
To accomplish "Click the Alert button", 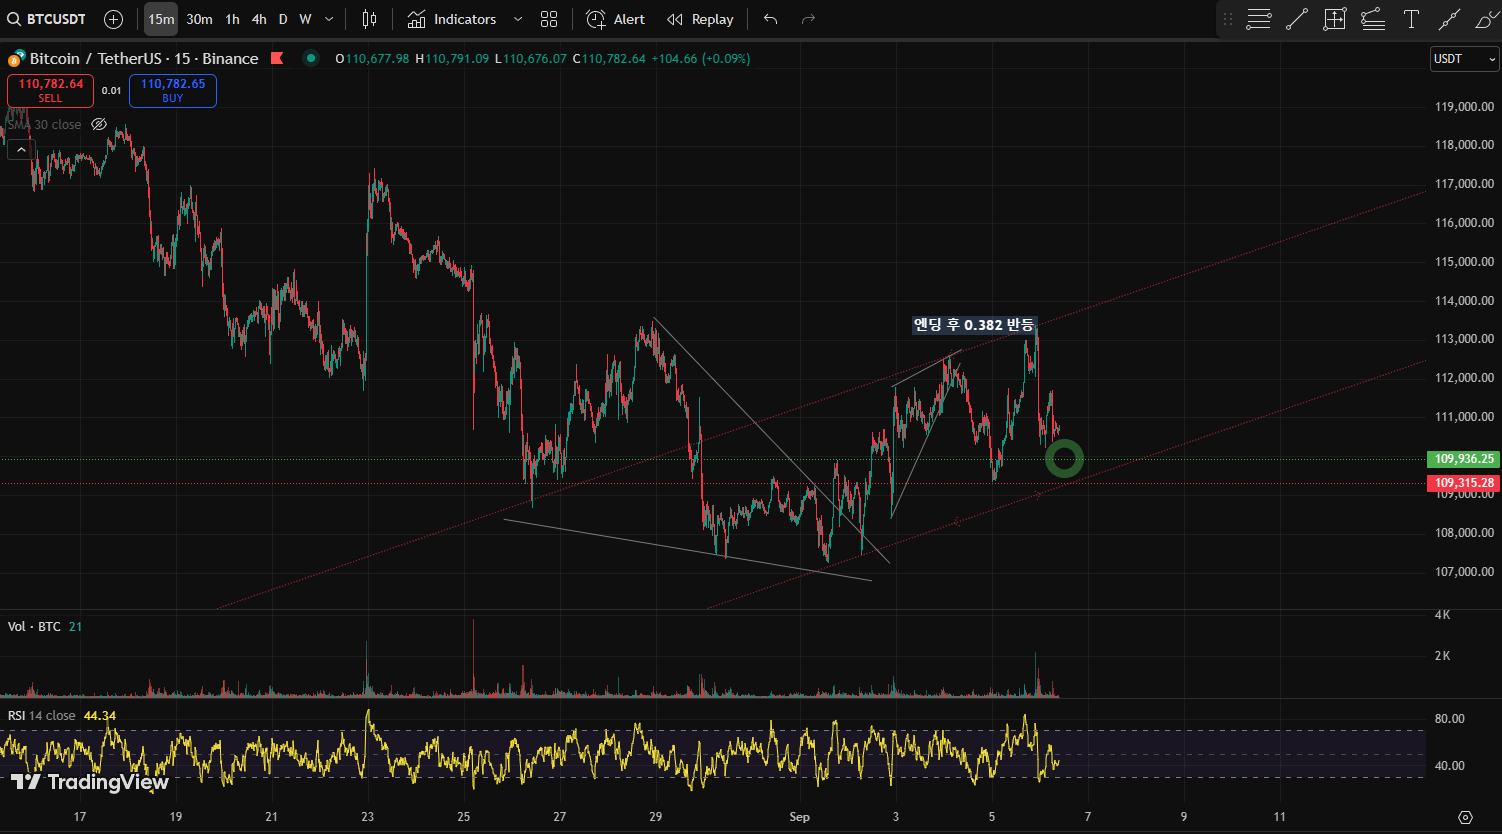I will point(616,19).
